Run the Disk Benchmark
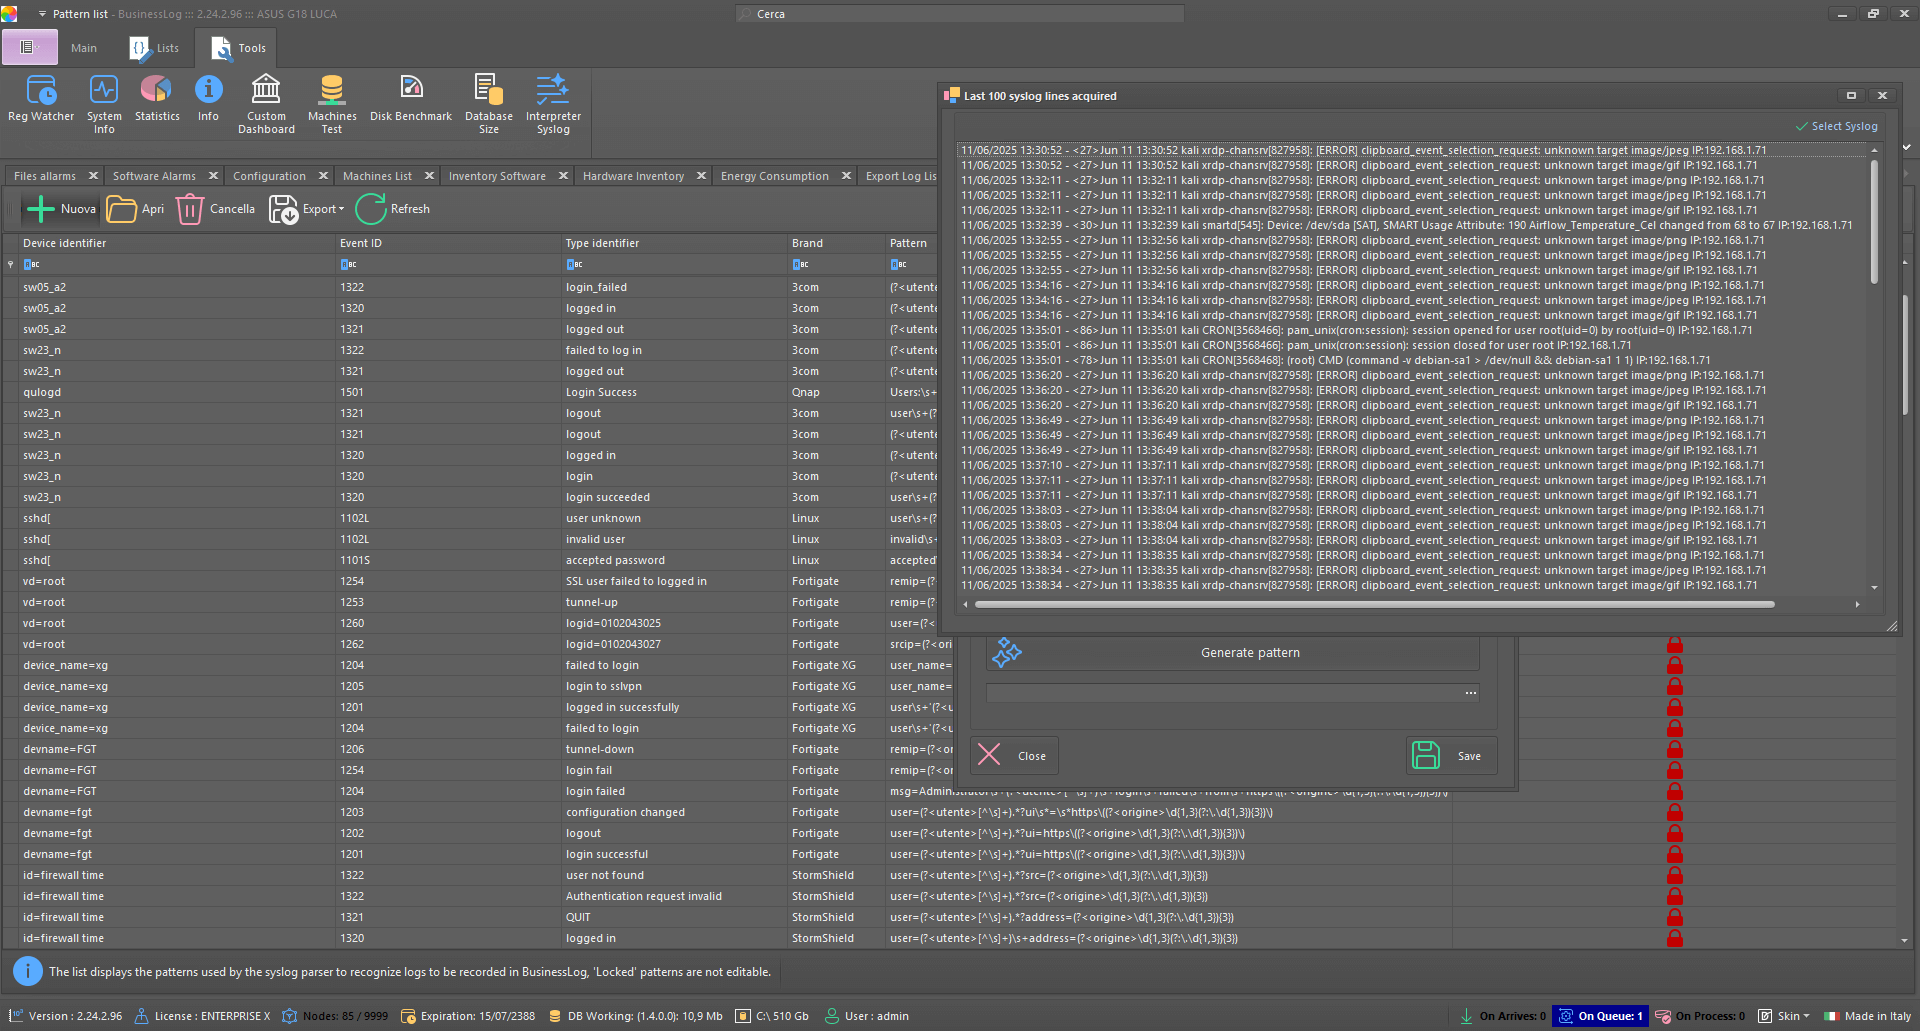Image resolution: width=1920 pixels, height=1031 pixels. pyautogui.click(x=411, y=98)
